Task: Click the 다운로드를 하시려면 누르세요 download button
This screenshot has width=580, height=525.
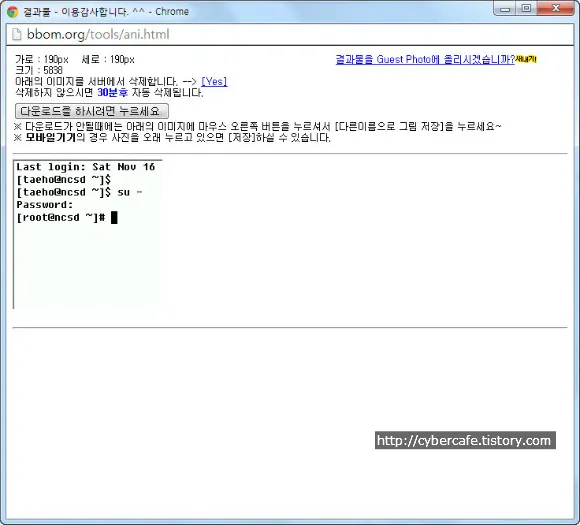Action: click(x=92, y=111)
